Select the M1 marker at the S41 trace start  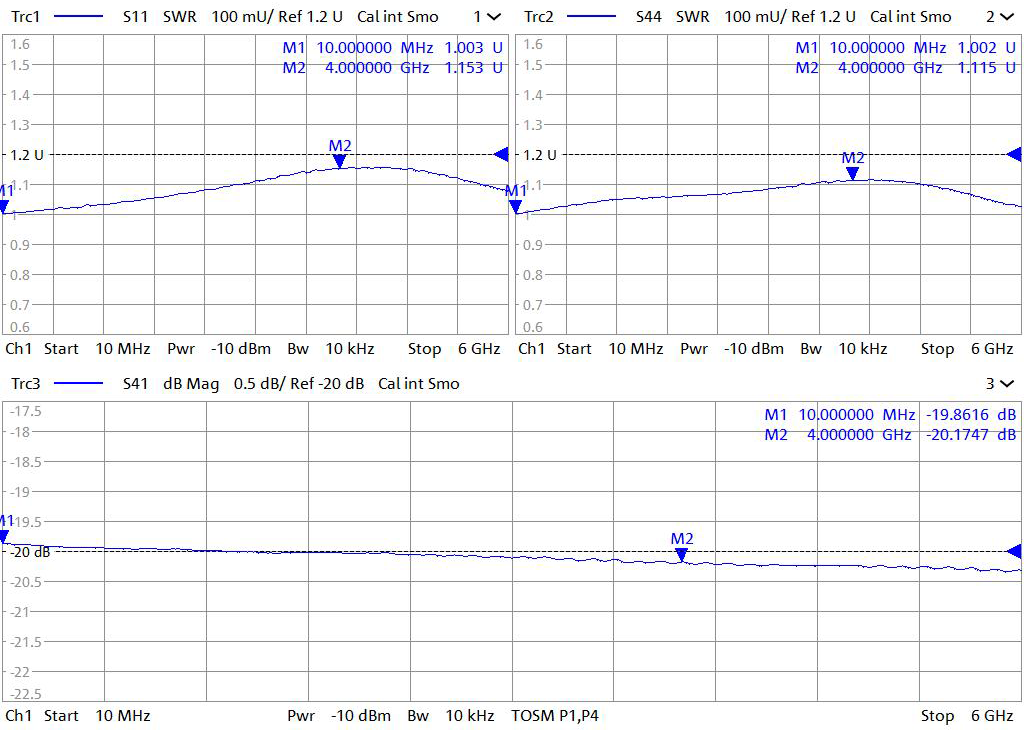[x=5, y=536]
